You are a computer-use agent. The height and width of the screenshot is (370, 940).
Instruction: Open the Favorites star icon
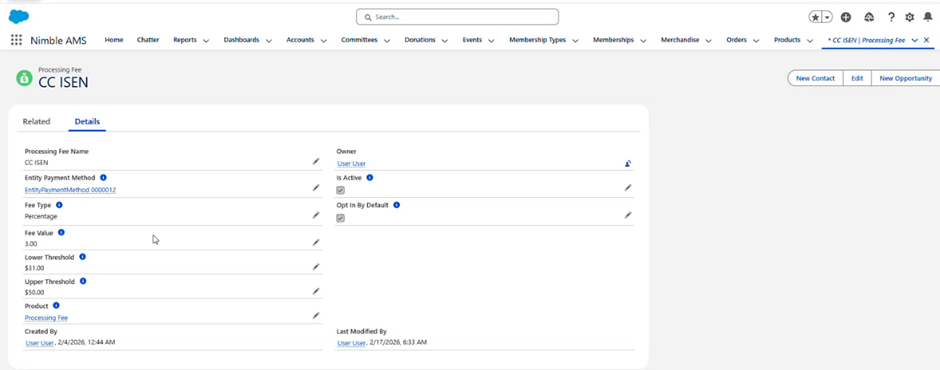point(815,17)
